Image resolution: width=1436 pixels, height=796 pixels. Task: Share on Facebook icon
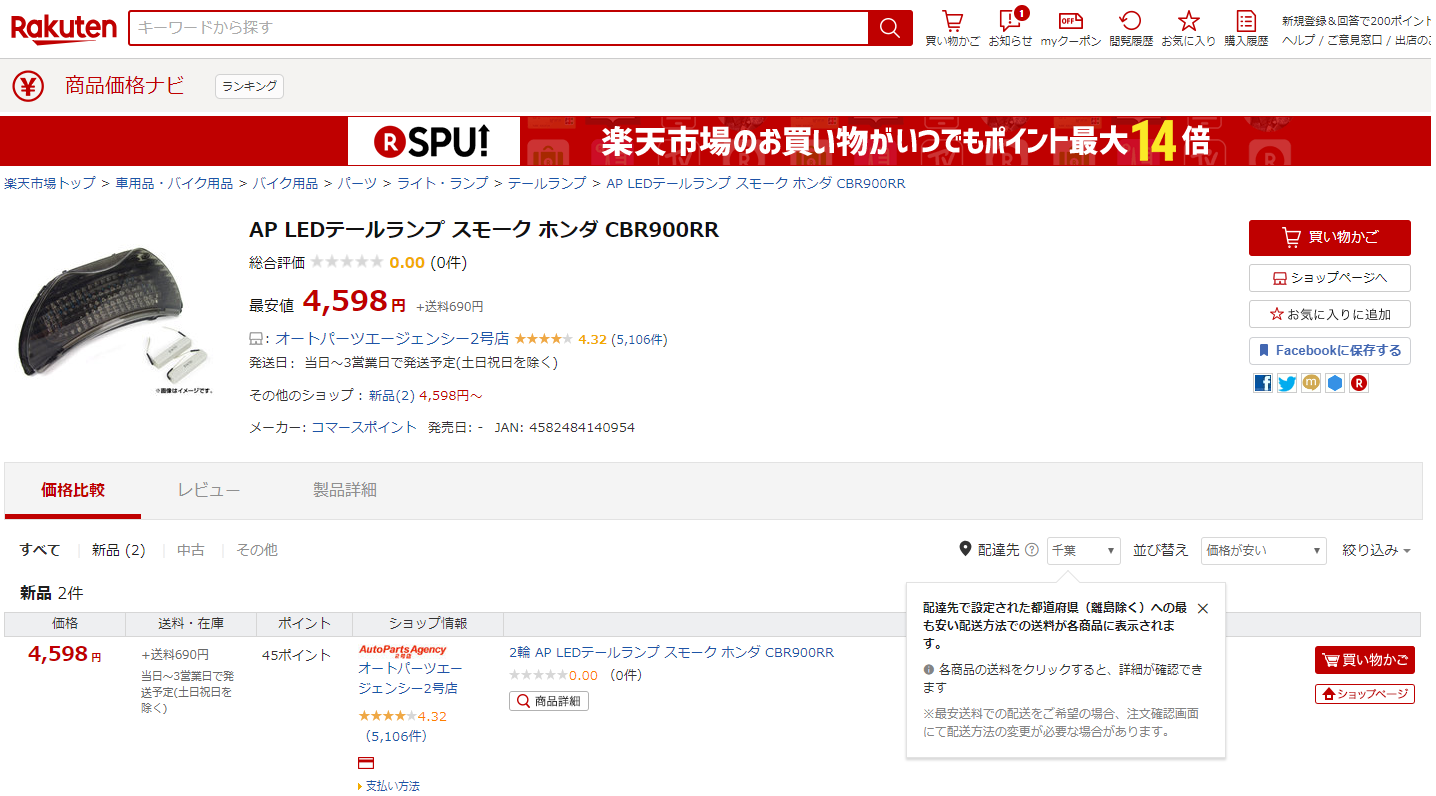[1263, 383]
